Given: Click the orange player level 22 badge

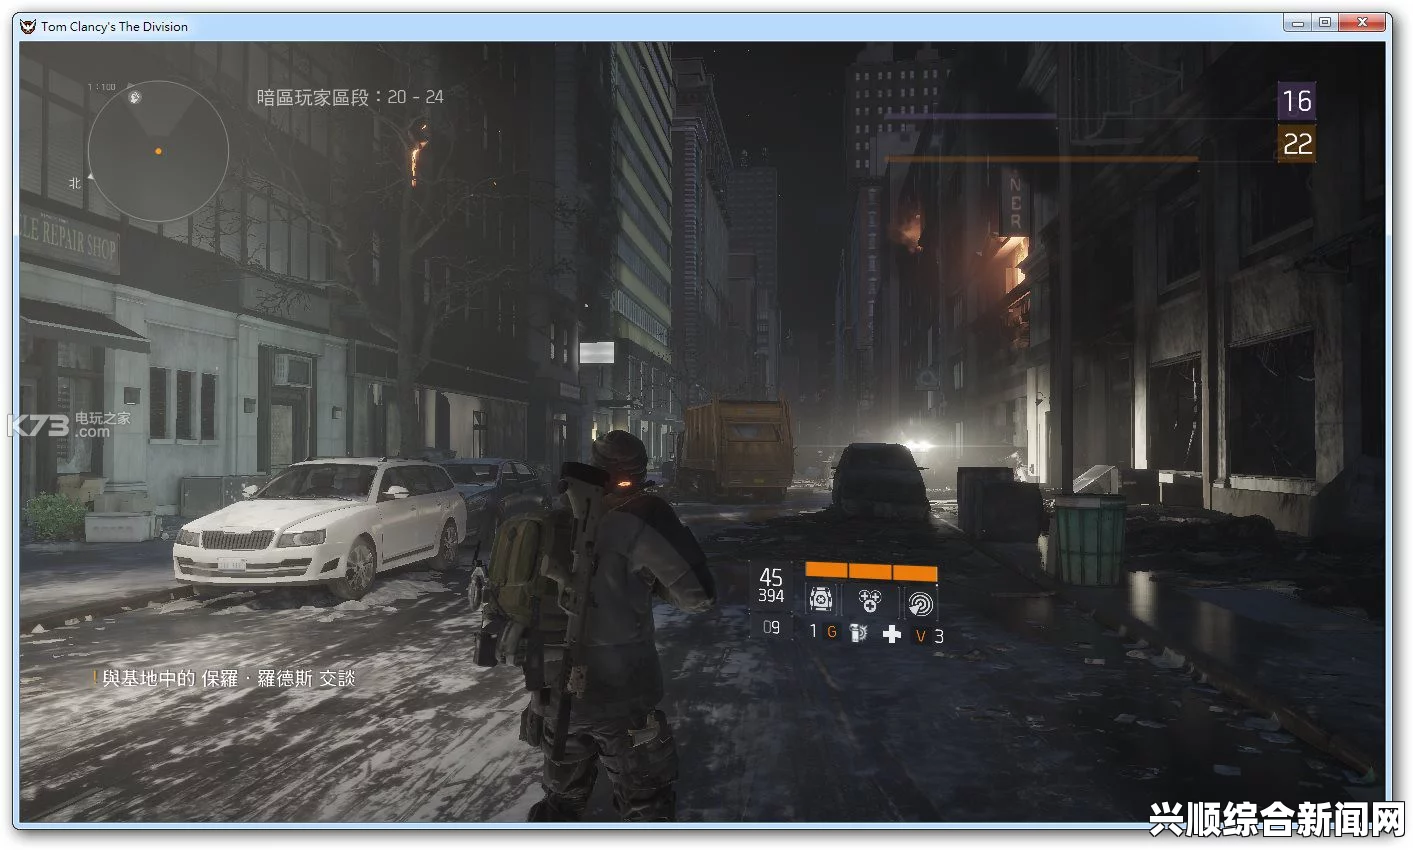Looking at the screenshot, I should pyautogui.click(x=1296, y=144).
